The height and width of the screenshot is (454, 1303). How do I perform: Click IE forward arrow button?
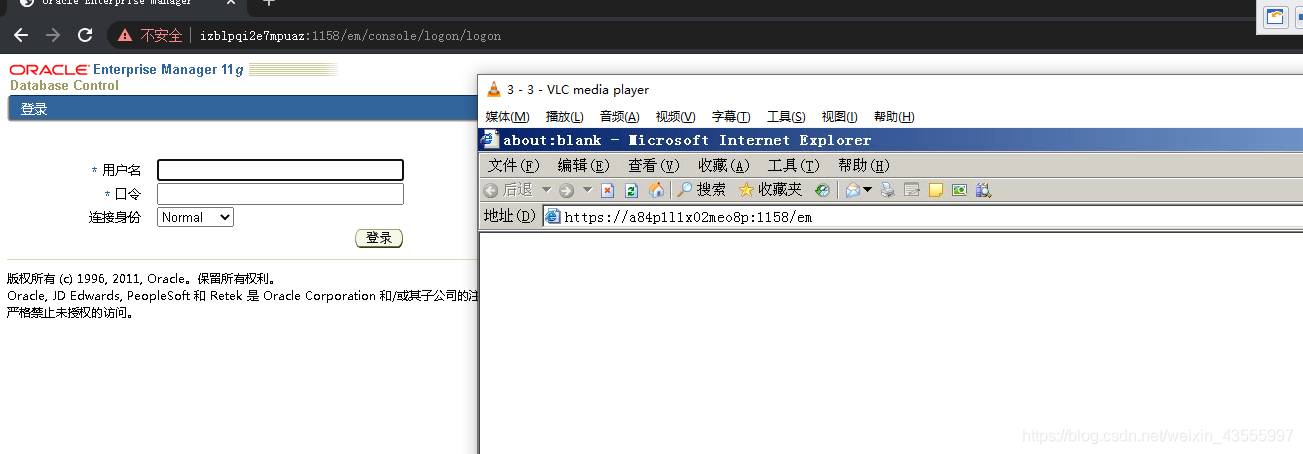(566, 190)
